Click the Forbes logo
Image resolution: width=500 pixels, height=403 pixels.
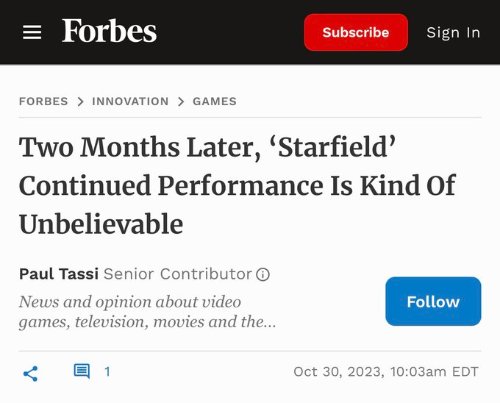point(109,31)
